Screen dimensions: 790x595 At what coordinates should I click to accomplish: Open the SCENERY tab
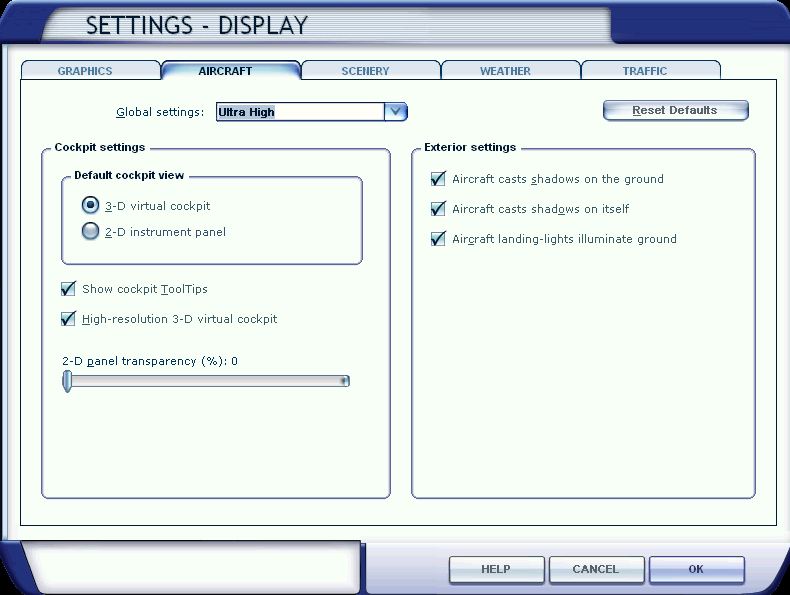365,71
